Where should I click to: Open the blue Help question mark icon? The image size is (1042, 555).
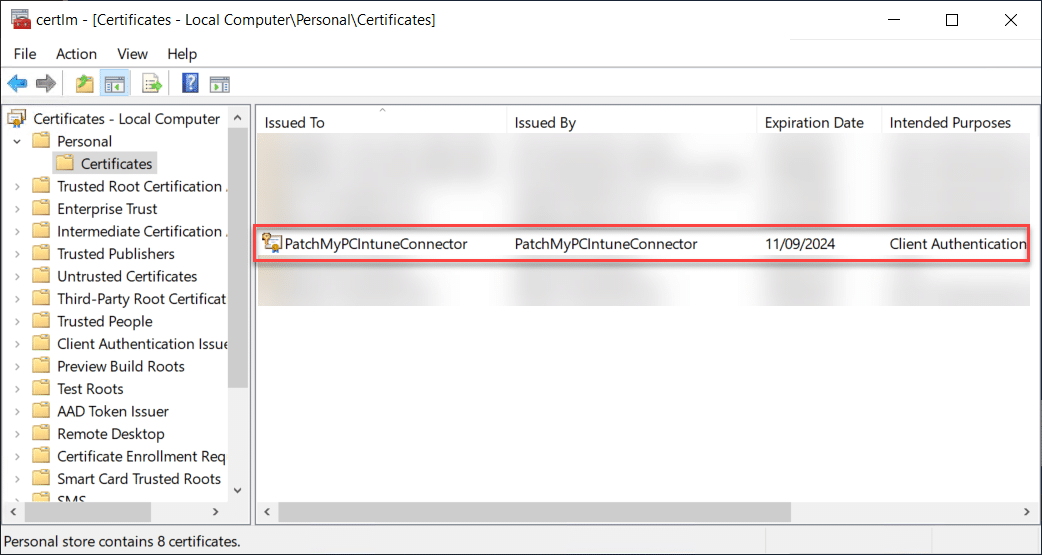point(190,84)
